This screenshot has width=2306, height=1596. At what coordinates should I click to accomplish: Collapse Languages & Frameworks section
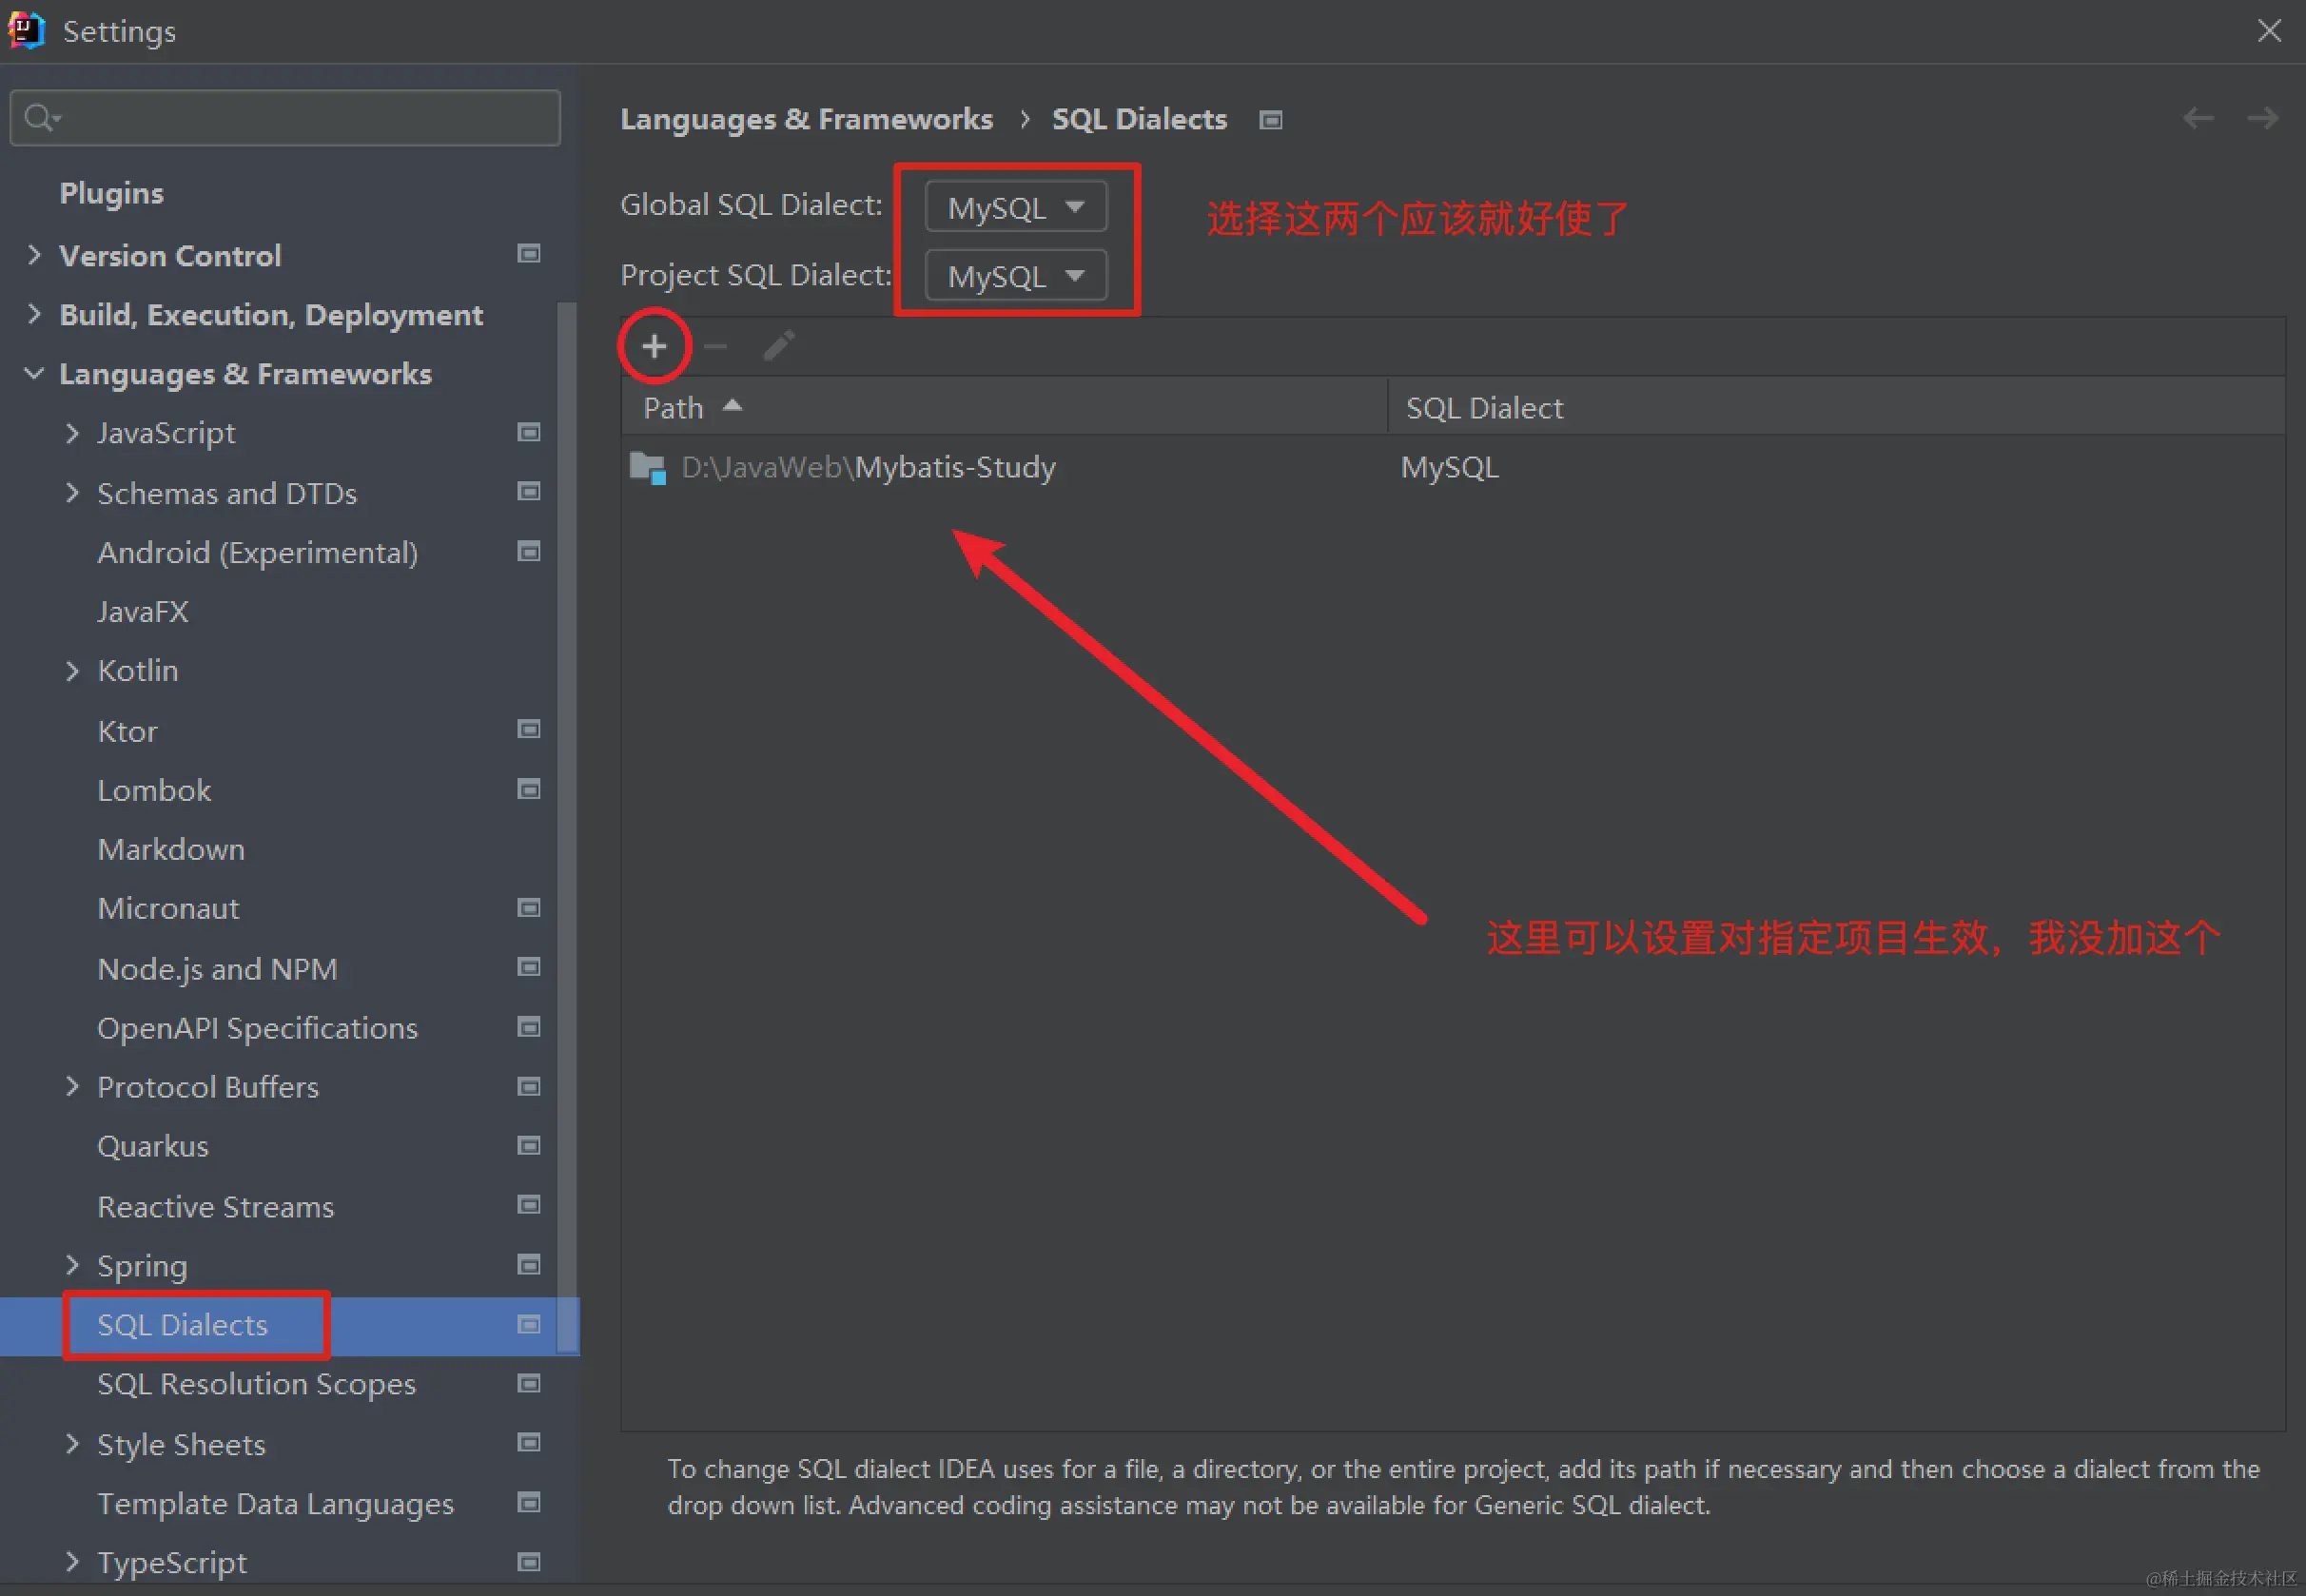pos(35,374)
